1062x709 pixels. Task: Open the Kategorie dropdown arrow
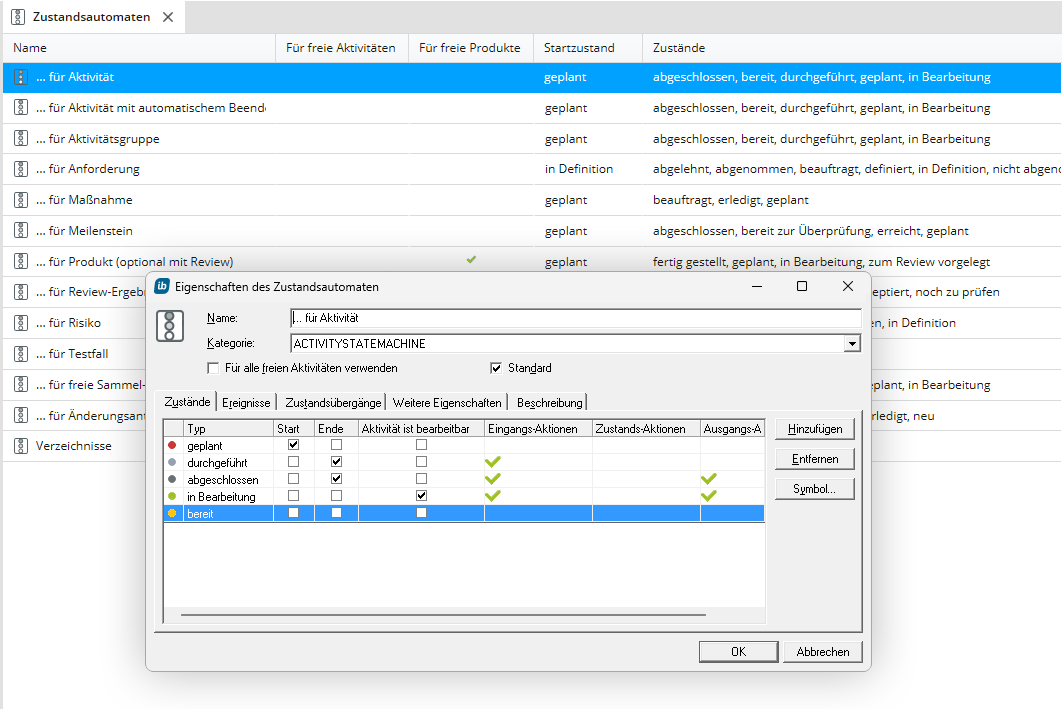pyautogui.click(x=851, y=344)
